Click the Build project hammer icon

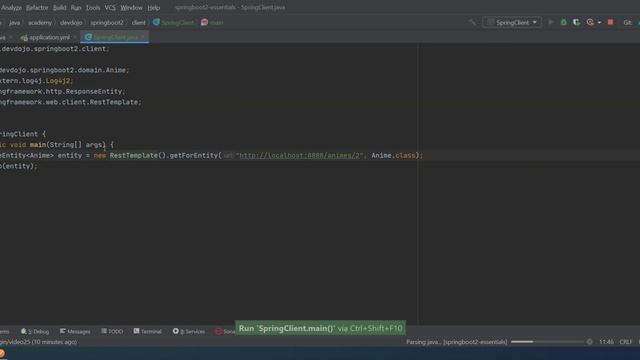(472, 22)
